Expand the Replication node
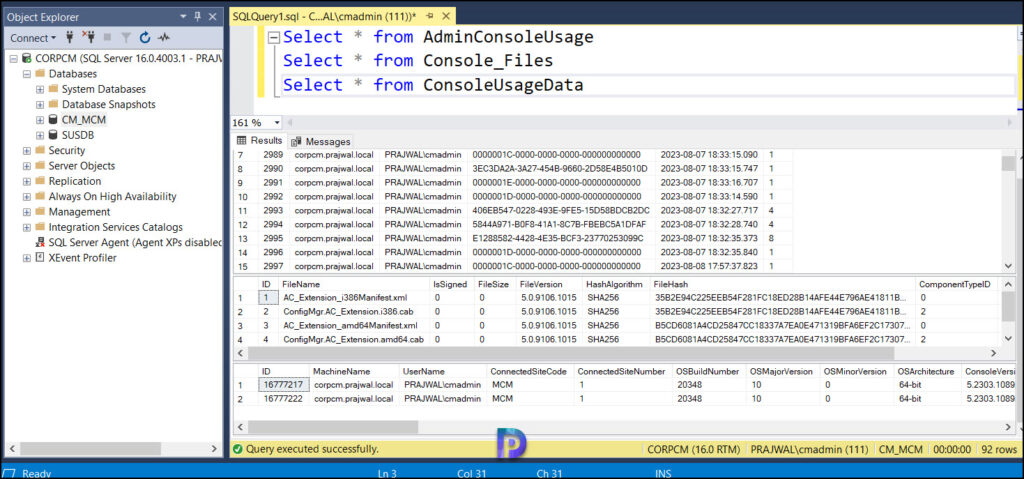 27,181
